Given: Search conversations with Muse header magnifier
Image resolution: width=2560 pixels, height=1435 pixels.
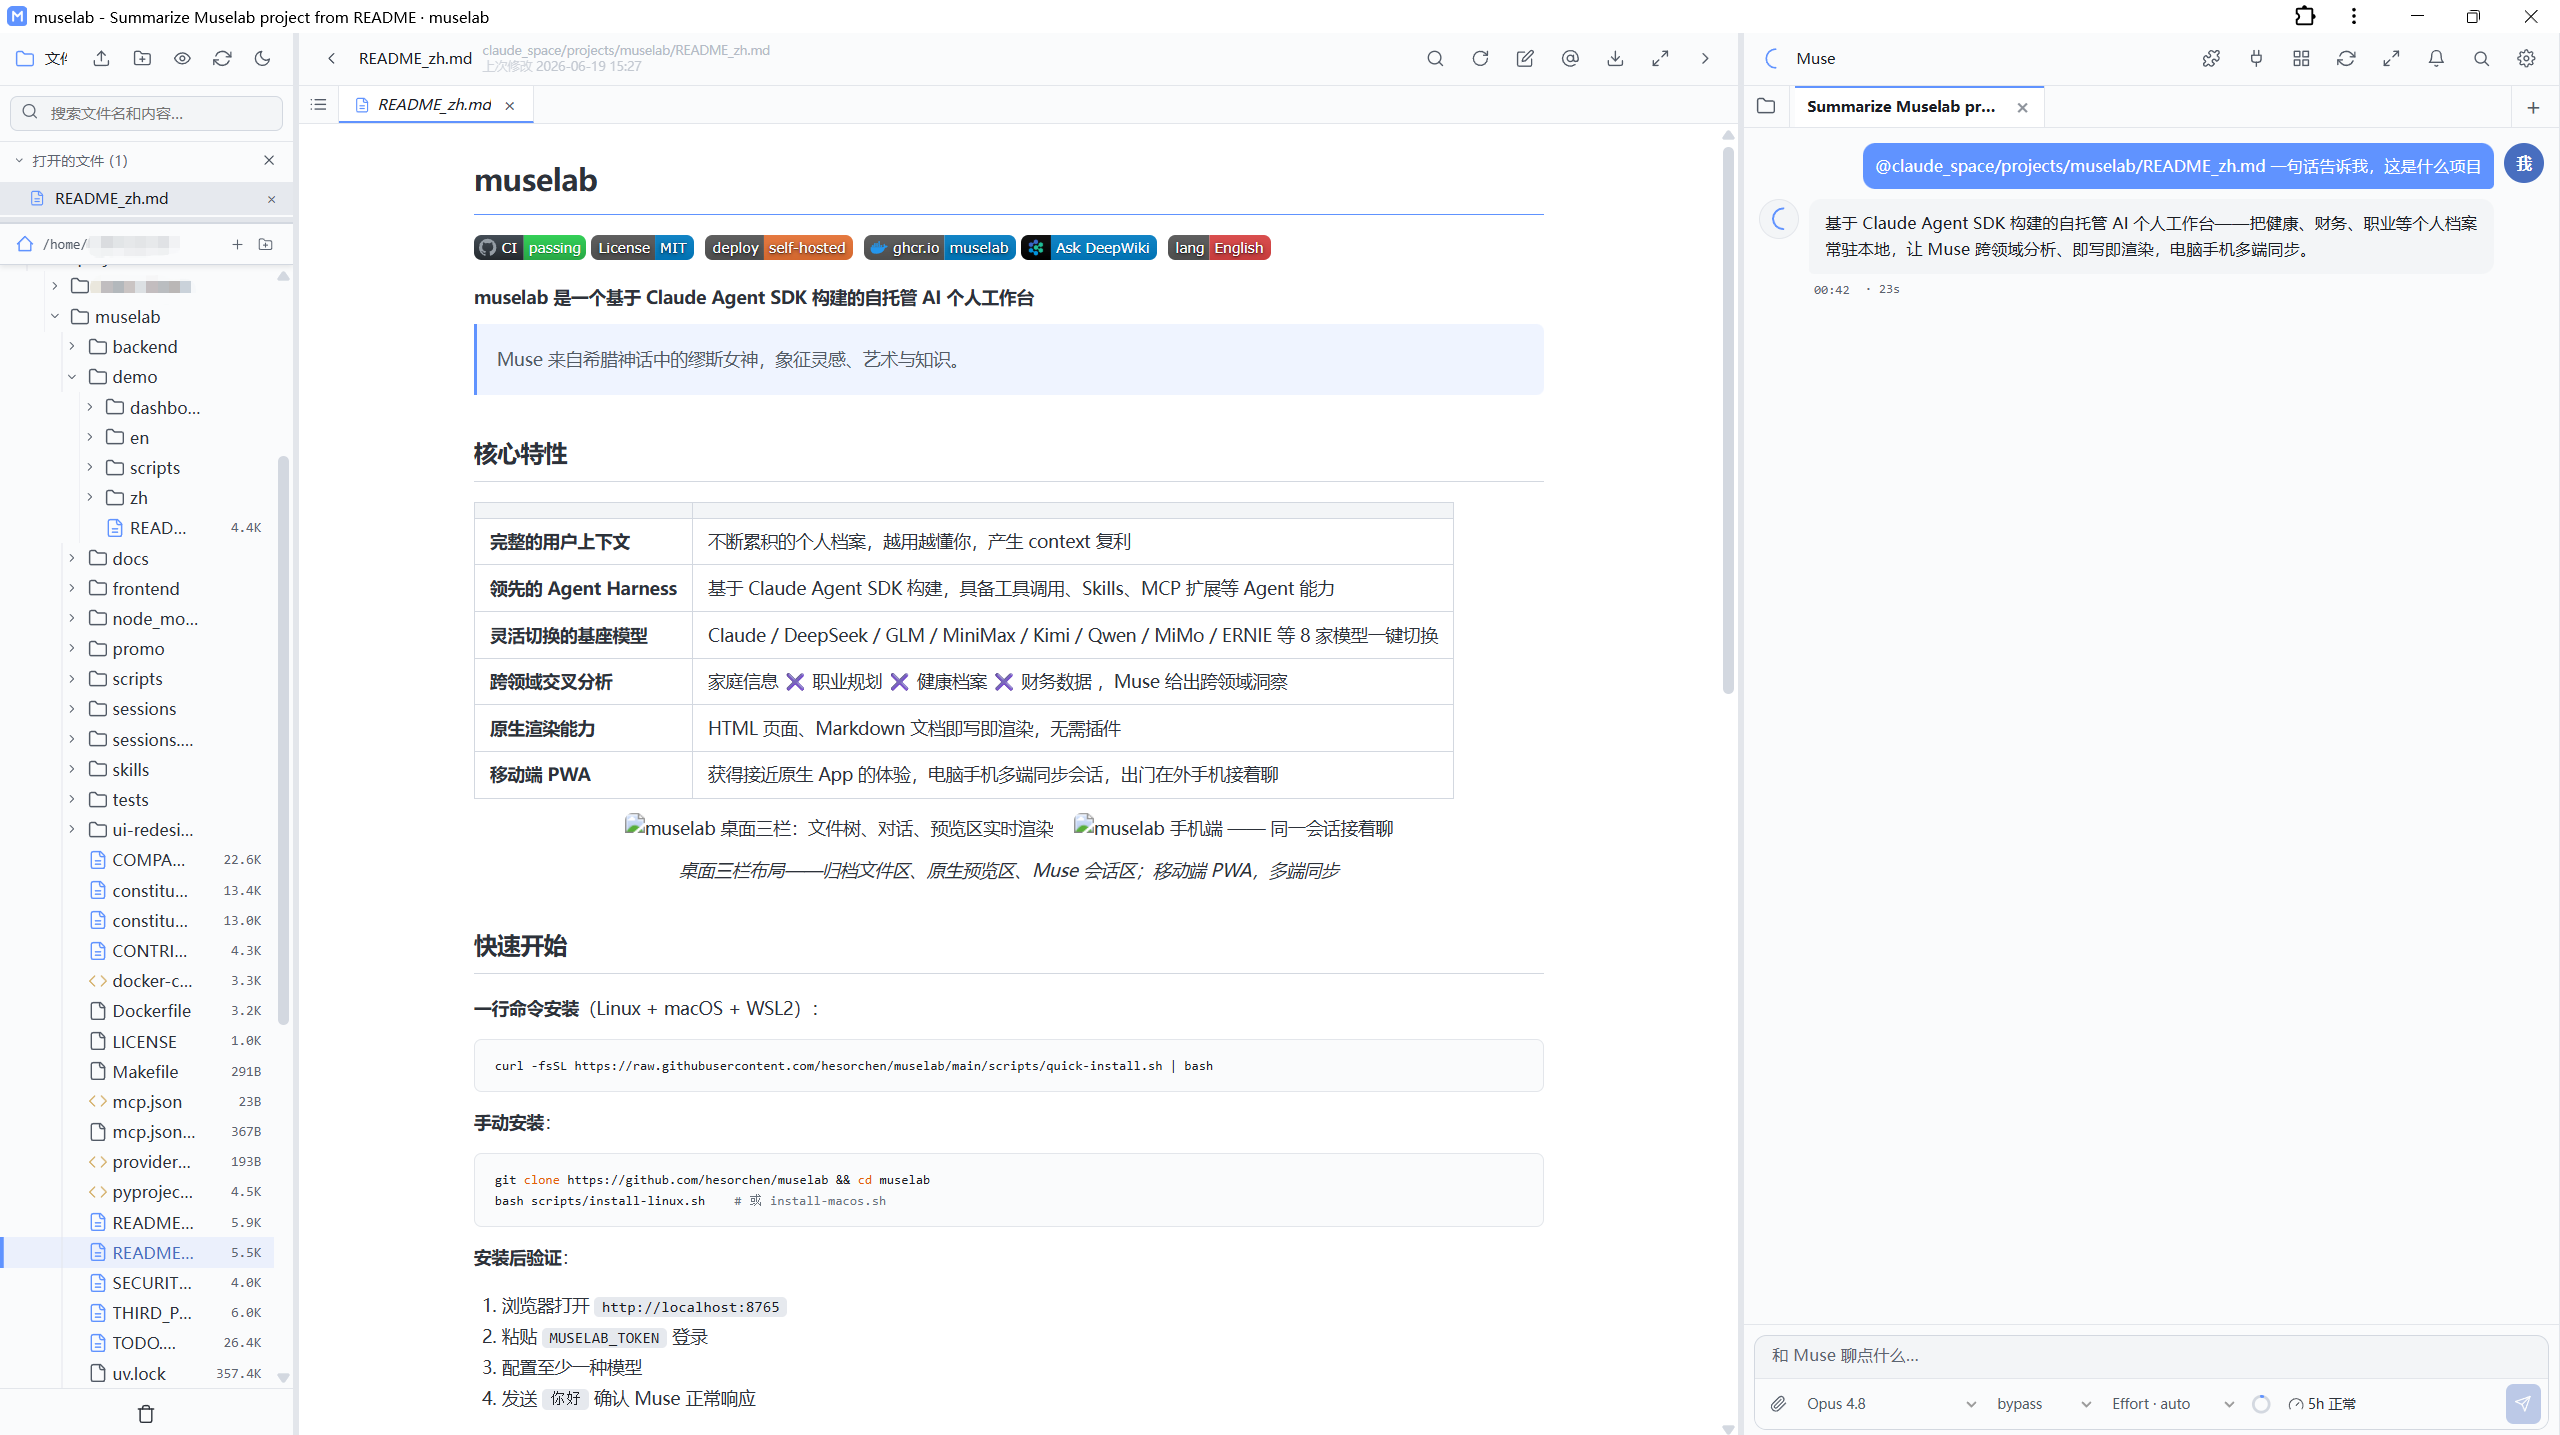Looking at the screenshot, I should coord(2481,58).
